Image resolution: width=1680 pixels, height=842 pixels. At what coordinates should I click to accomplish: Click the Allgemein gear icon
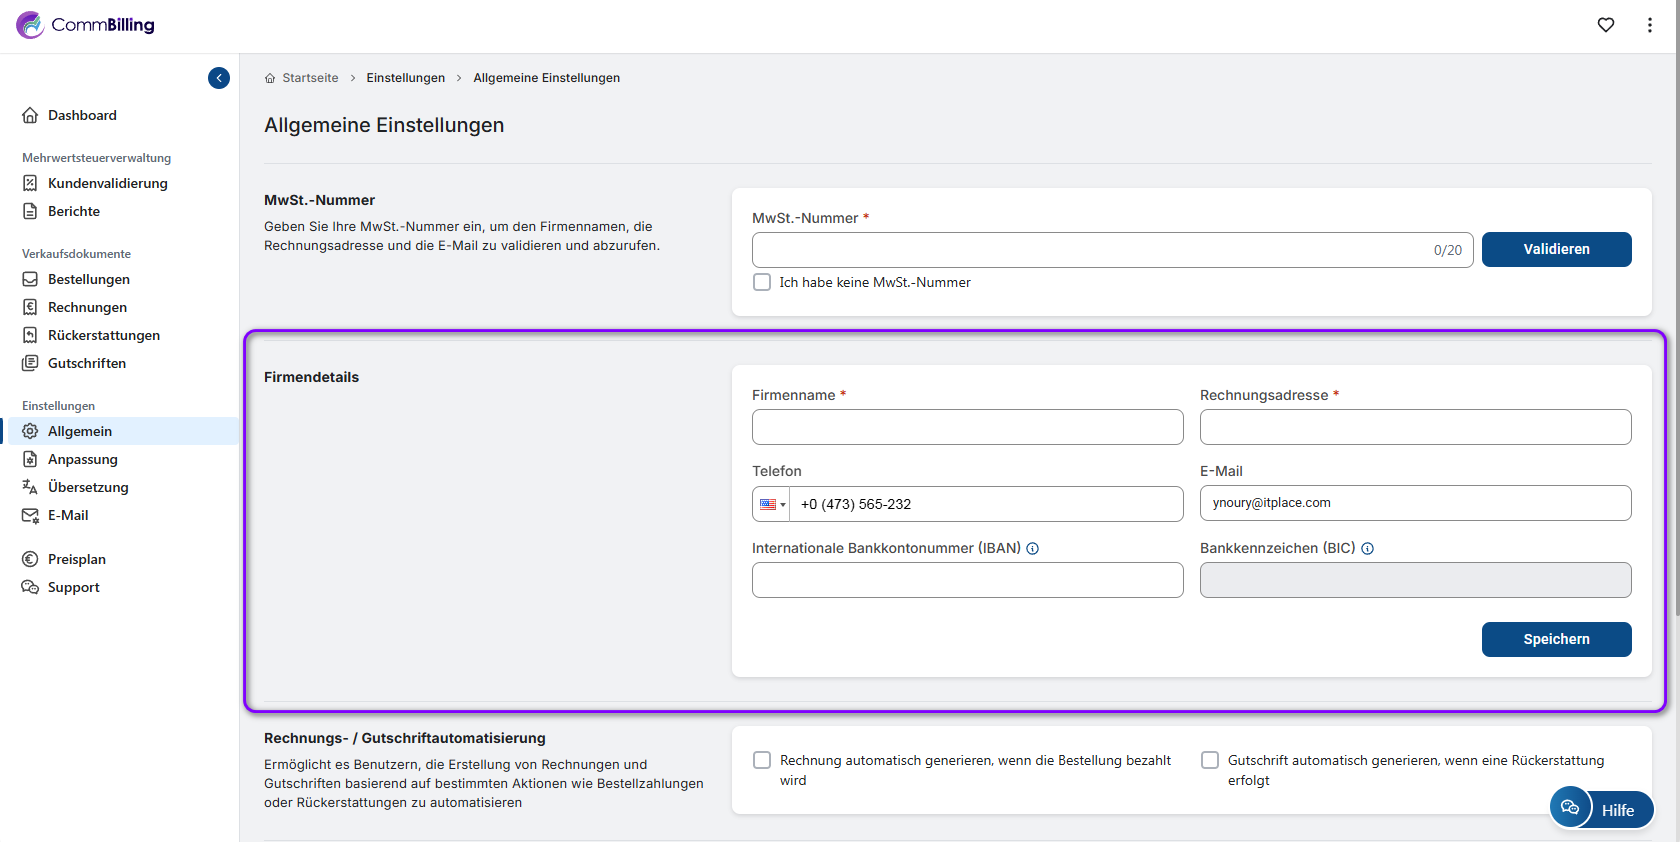(30, 431)
